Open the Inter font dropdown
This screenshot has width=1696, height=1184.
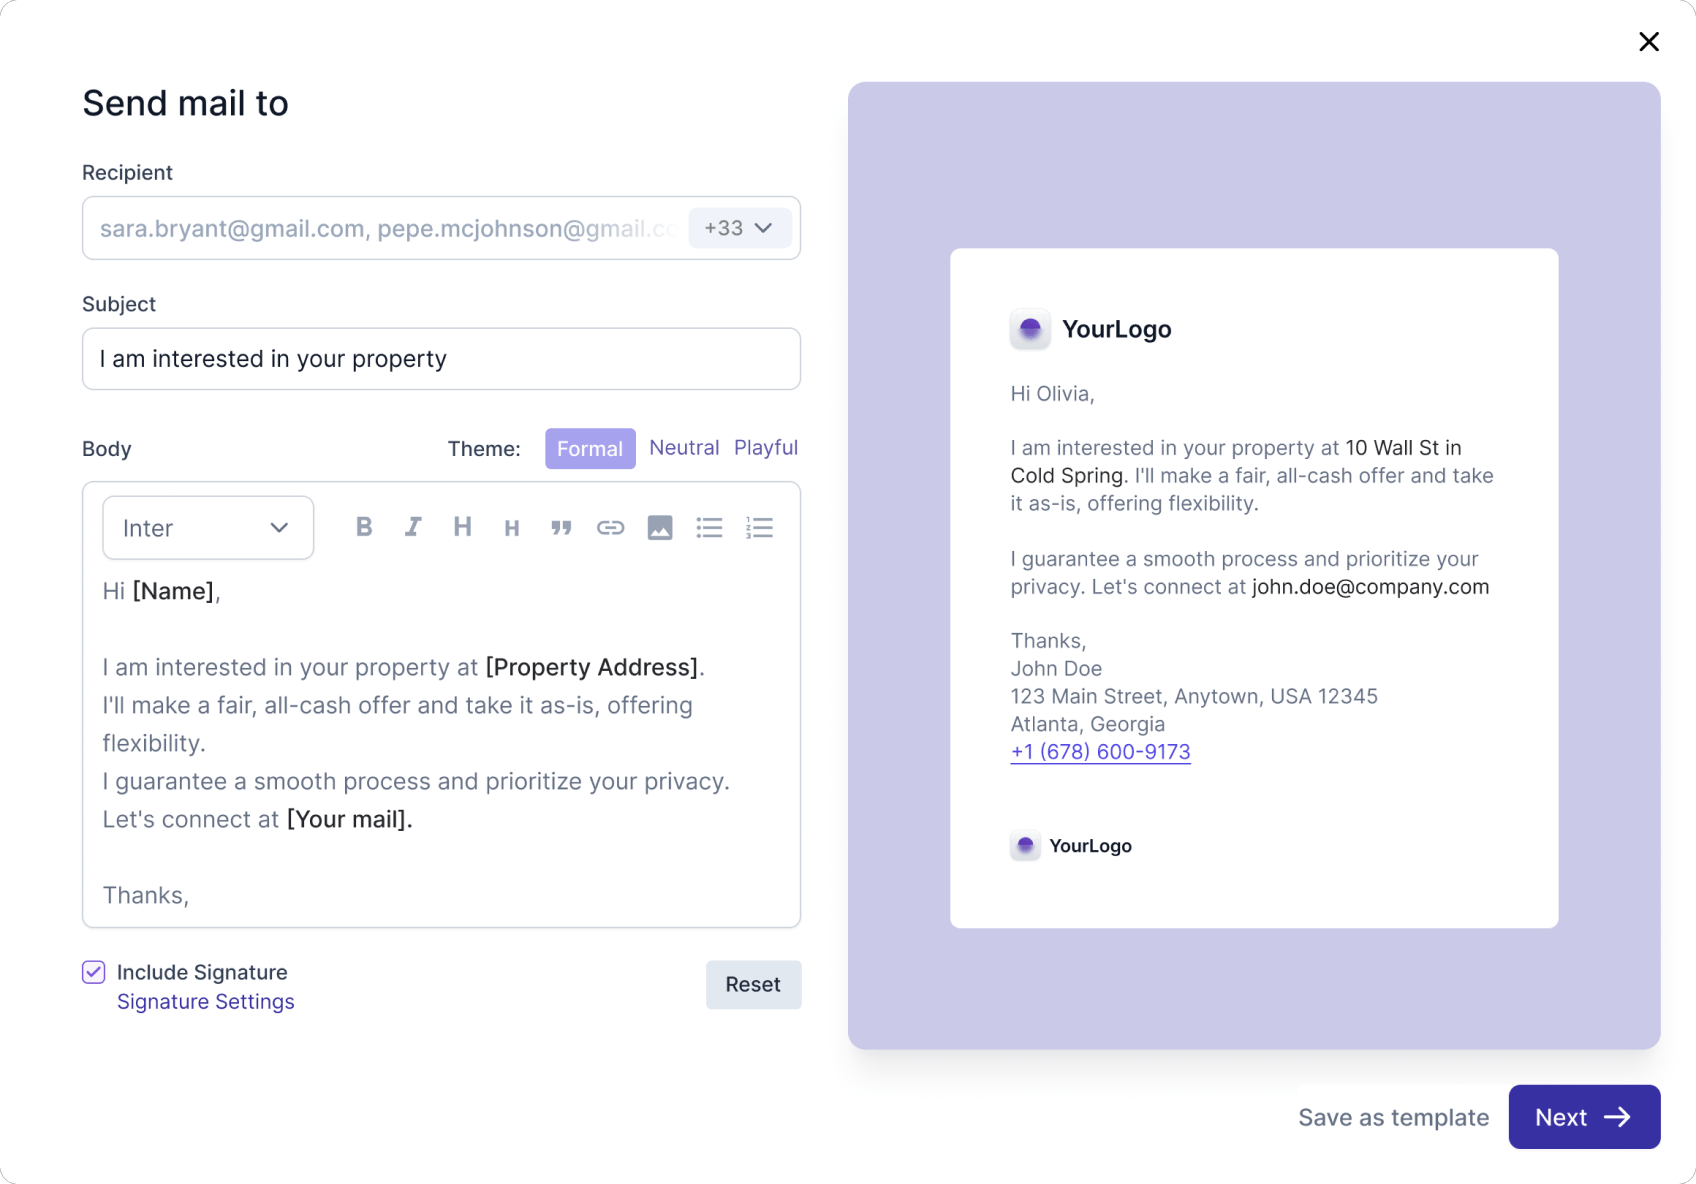[207, 527]
